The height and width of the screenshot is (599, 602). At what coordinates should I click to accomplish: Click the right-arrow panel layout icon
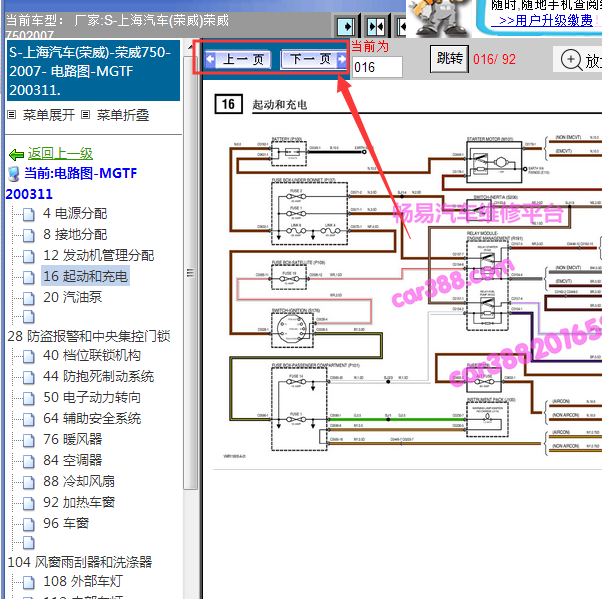(346, 27)
